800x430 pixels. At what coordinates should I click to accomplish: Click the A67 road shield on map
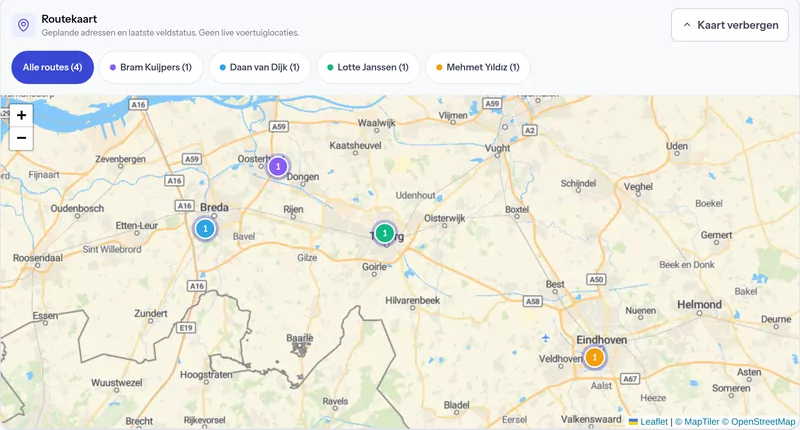[630, 379]
